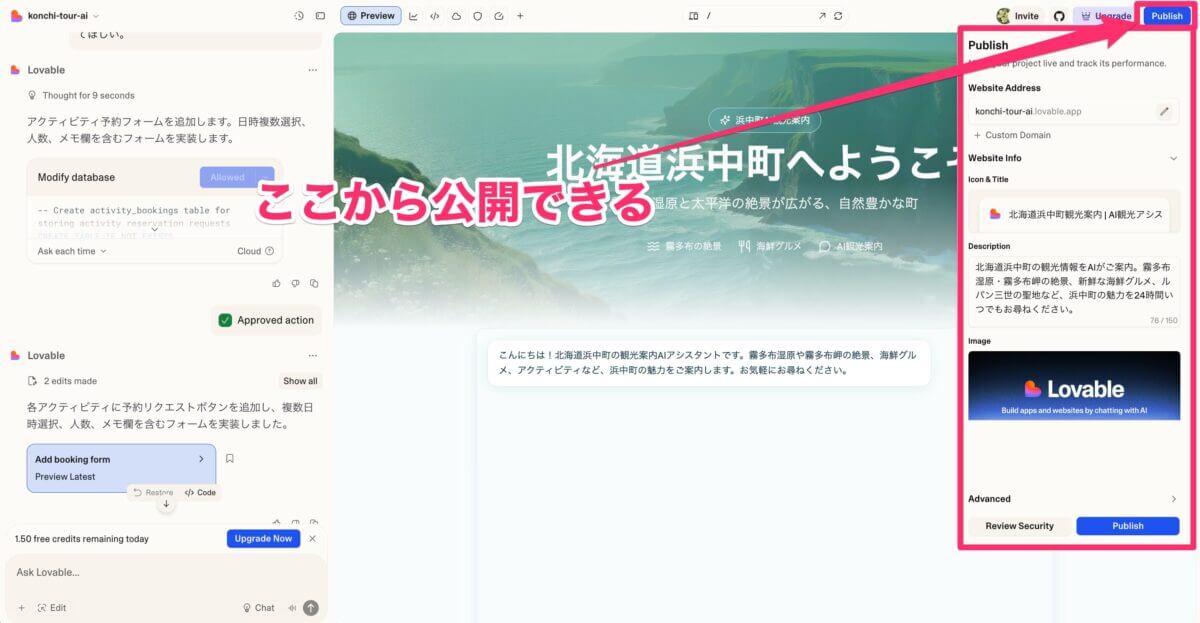Open the code view icon in the toolbar
The height and width of the screenshot is (623, 1200).
[435, 16]
